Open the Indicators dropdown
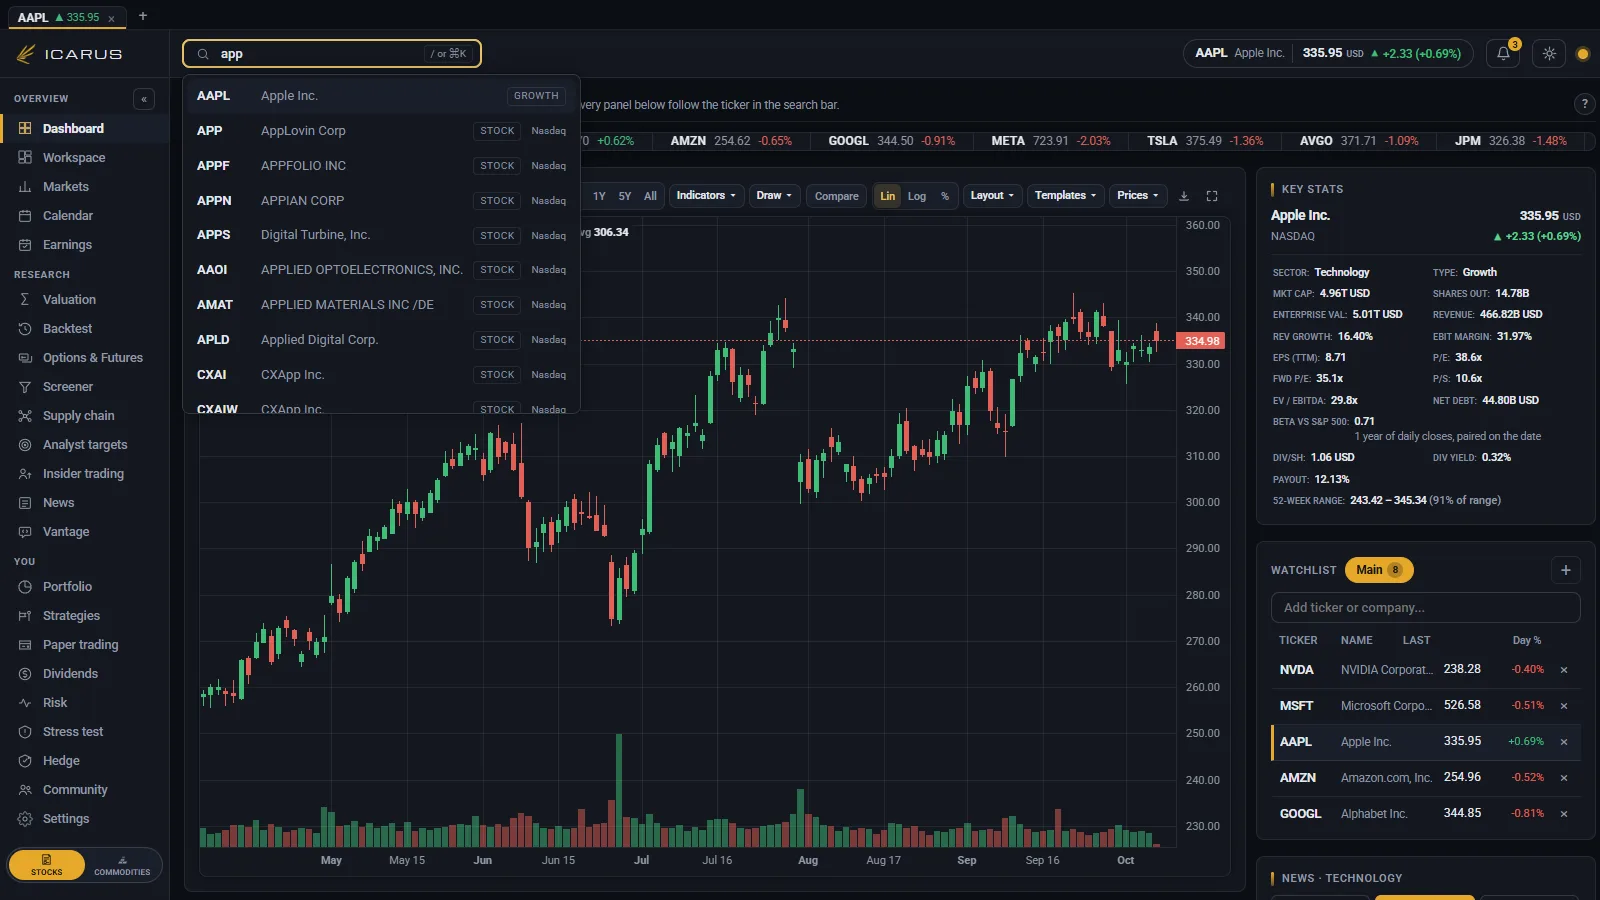The image size is (1600, 900). point(706,196)
